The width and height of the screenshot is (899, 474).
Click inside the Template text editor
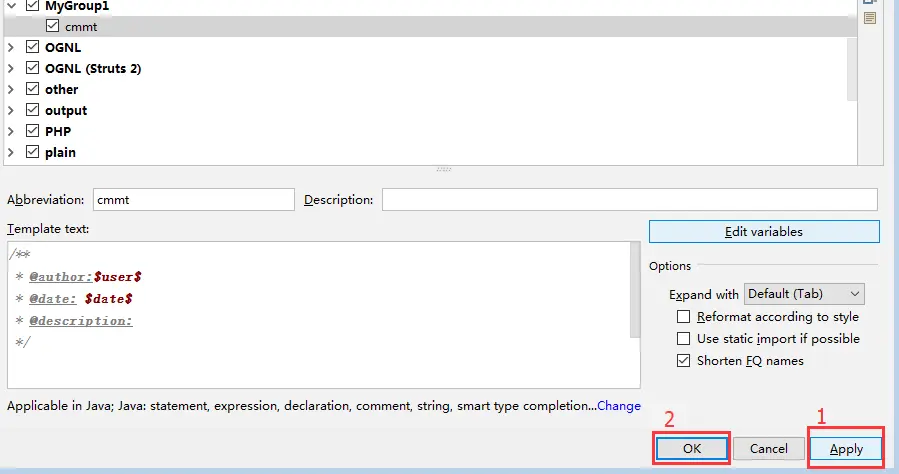(319, 315)
